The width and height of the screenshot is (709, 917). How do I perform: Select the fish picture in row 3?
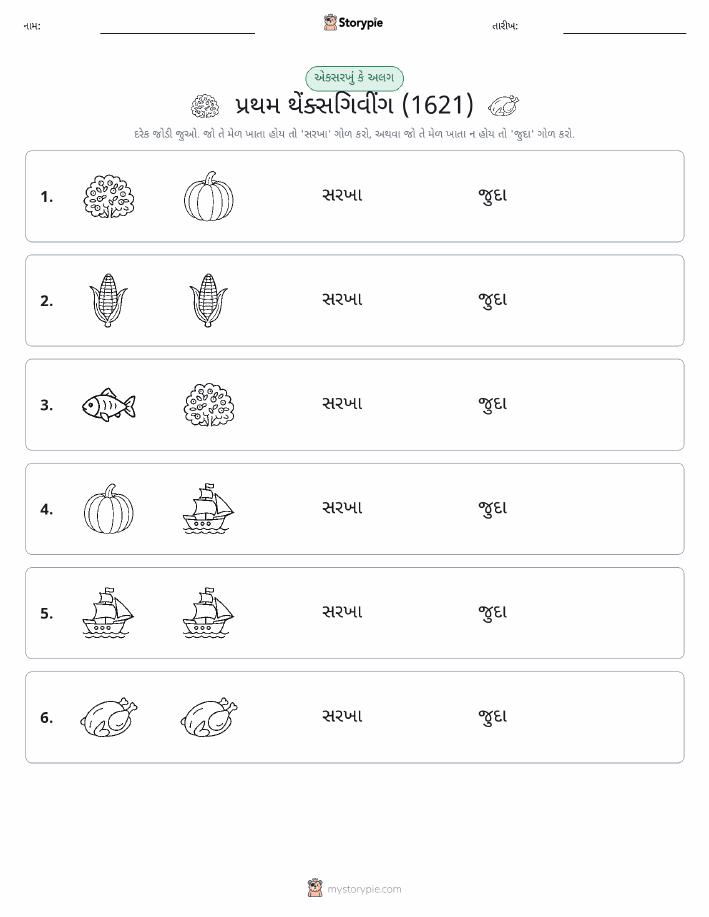[x=109, y=405]
